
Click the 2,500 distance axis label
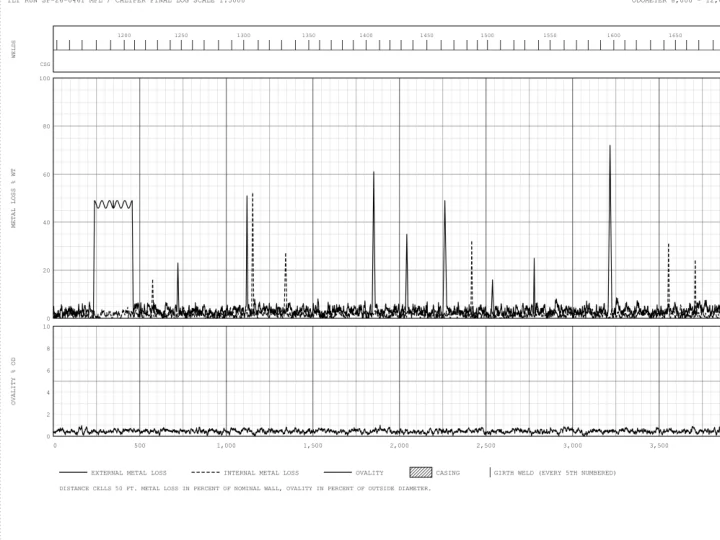pos(486,445)
